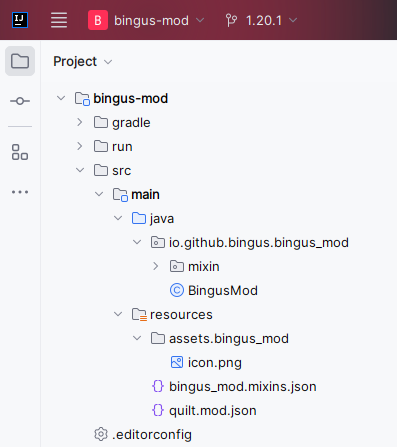Open the icon.png file

coord(215,363)
